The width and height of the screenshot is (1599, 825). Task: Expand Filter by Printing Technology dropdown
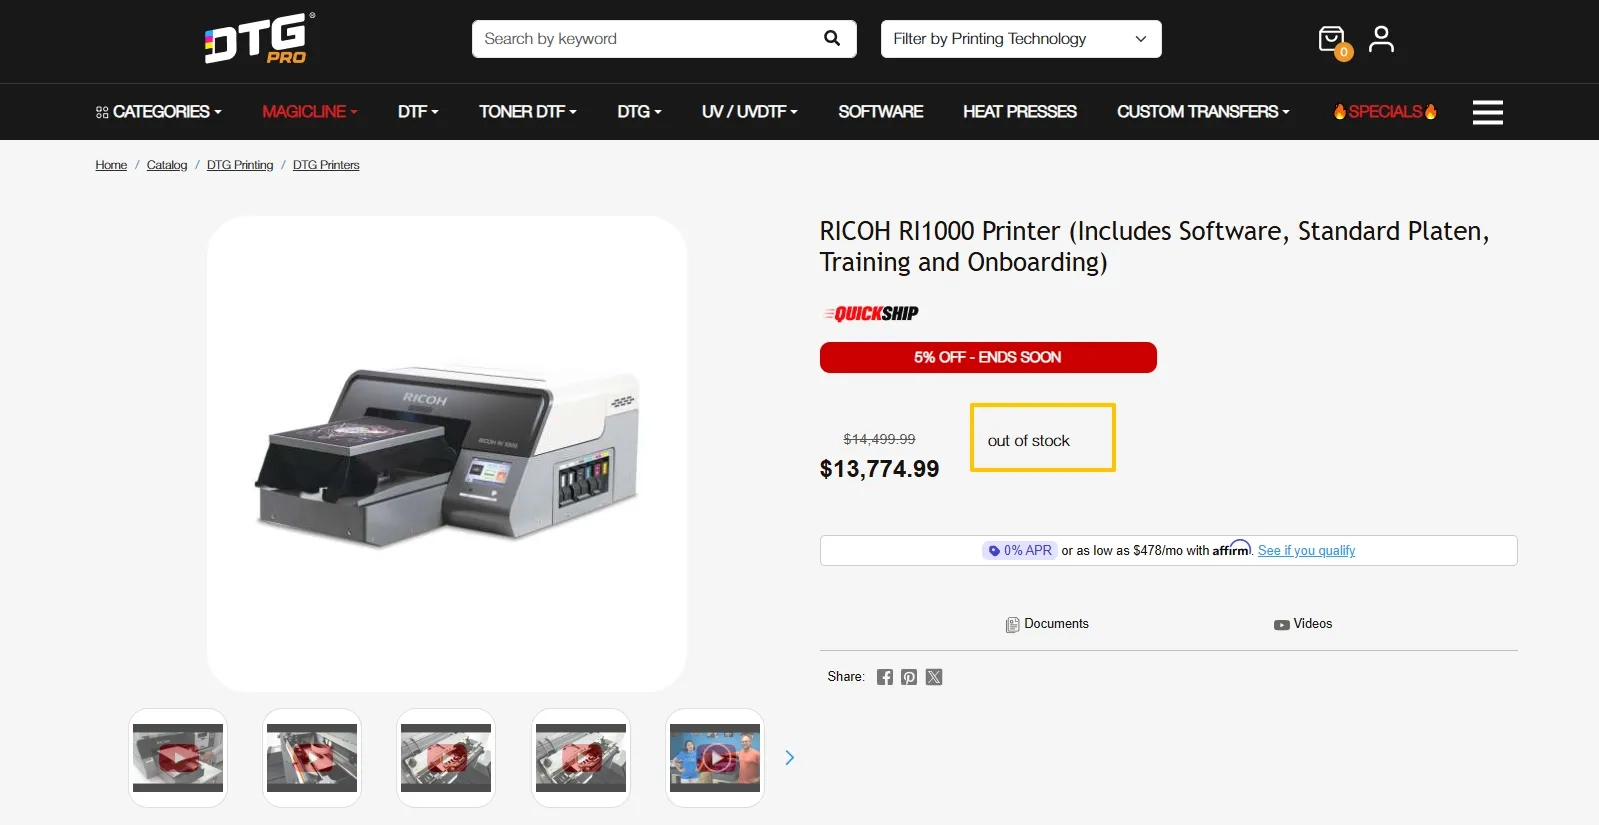[x=1021, y=39]
